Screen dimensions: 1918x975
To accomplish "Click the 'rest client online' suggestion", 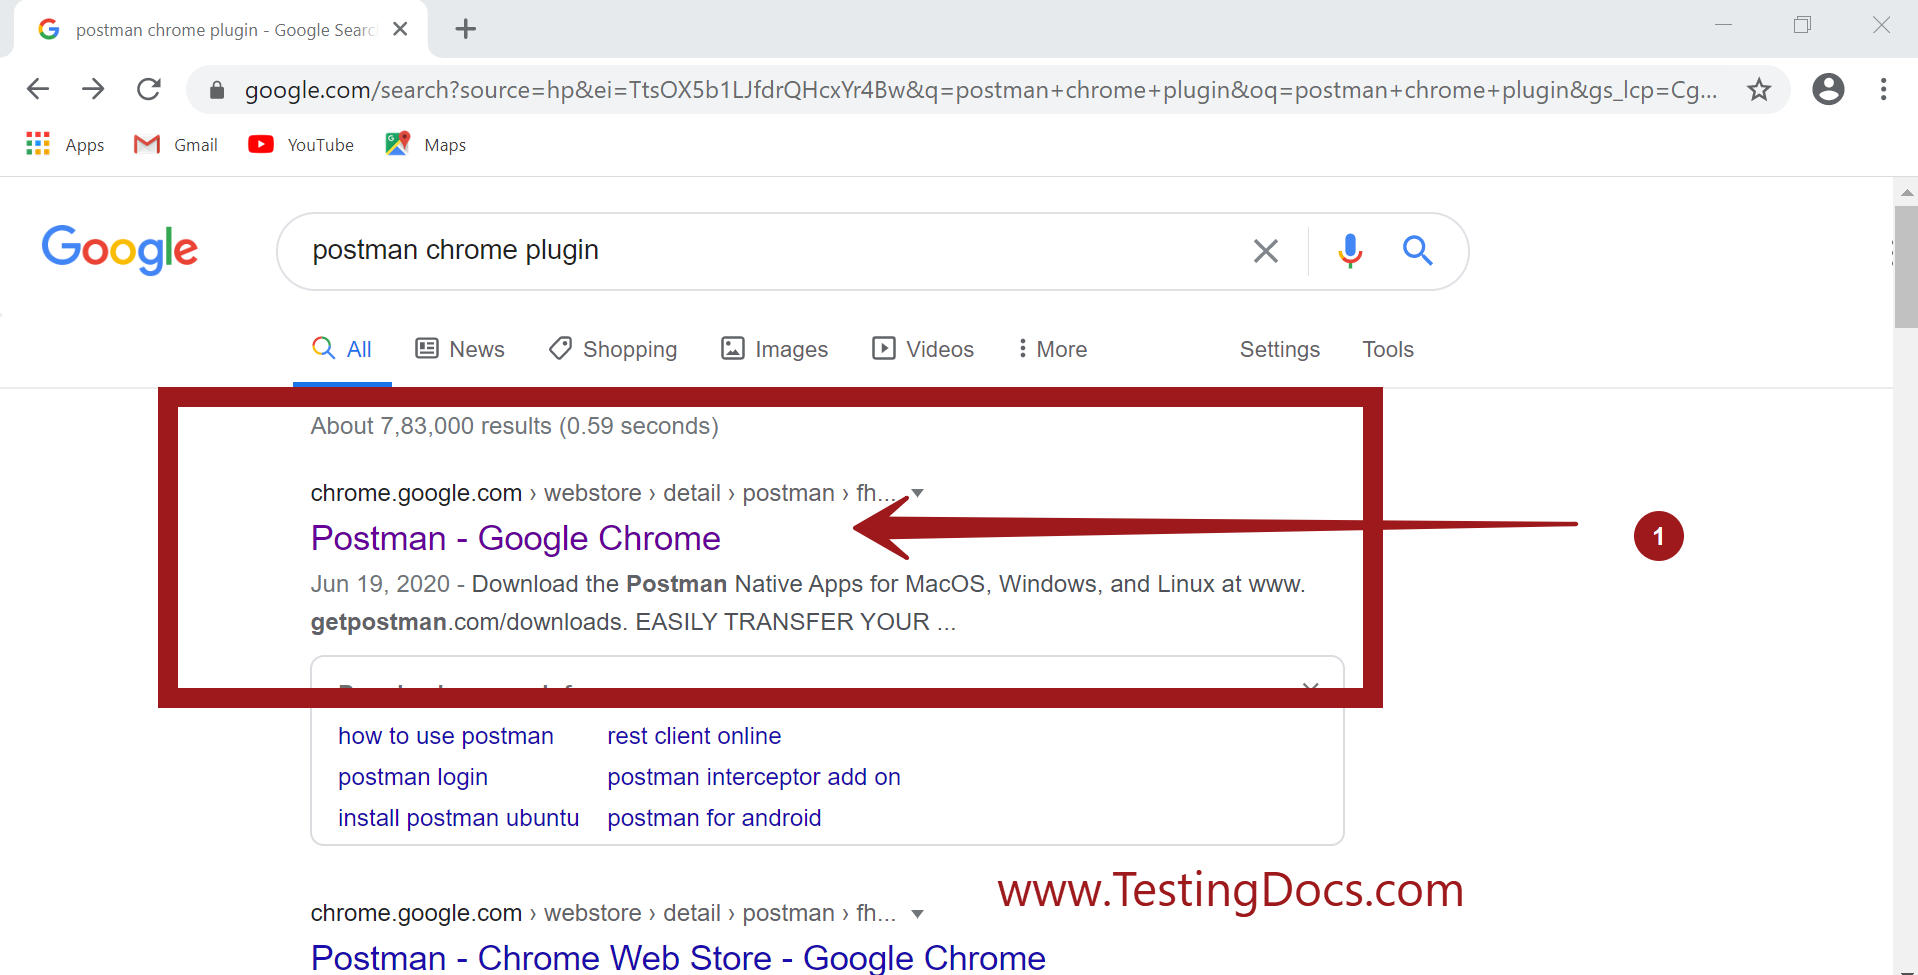I will click(x=694, y=736).
